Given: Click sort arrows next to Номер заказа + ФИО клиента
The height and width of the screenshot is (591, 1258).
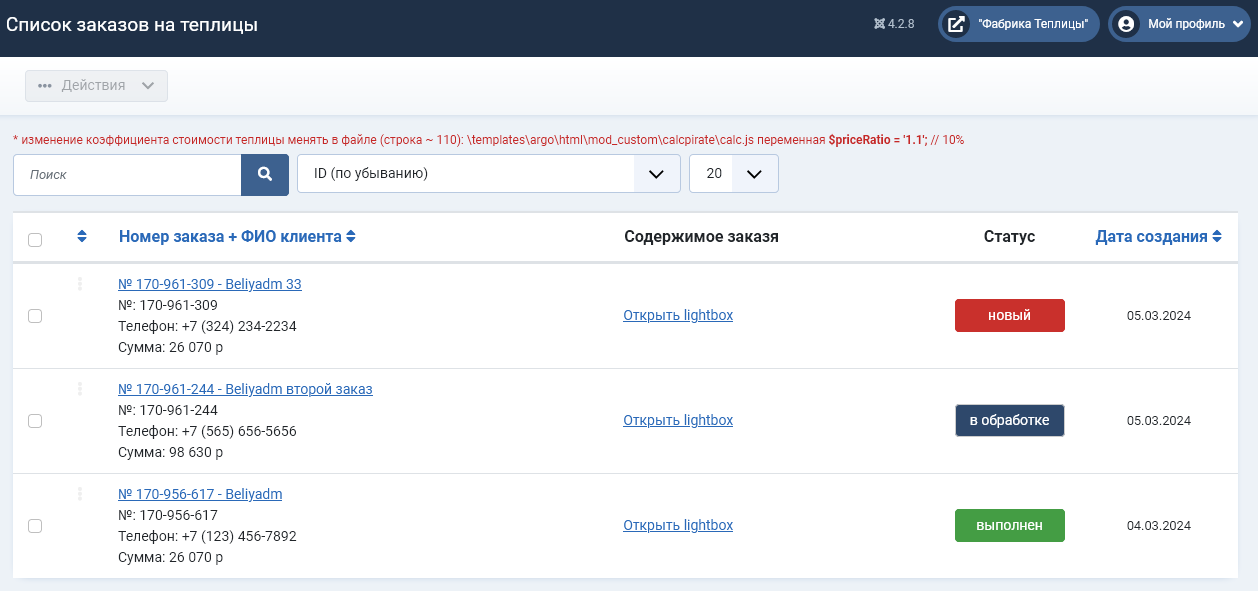Looking at the screenshot, I should 351,237.
